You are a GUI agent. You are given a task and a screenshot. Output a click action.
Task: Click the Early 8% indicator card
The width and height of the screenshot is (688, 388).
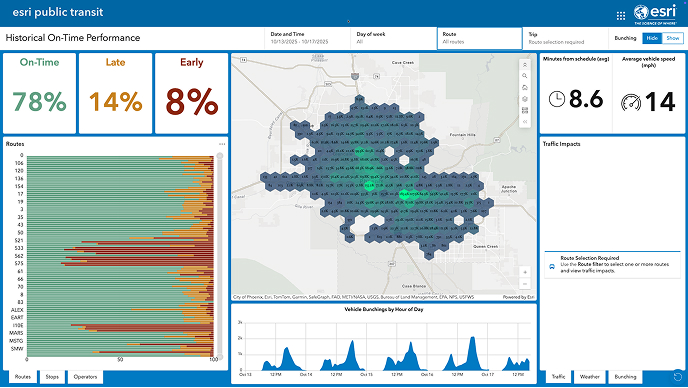point(192,93)
